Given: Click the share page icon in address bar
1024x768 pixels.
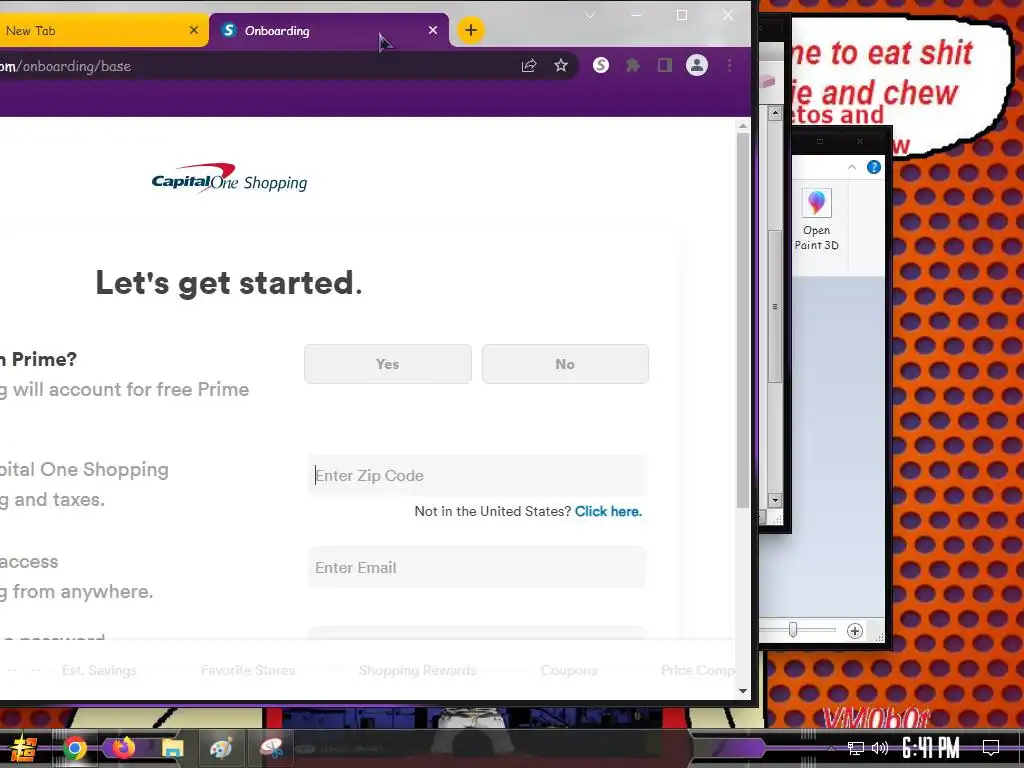Looking at the screenshot, I should click(528, 65).
